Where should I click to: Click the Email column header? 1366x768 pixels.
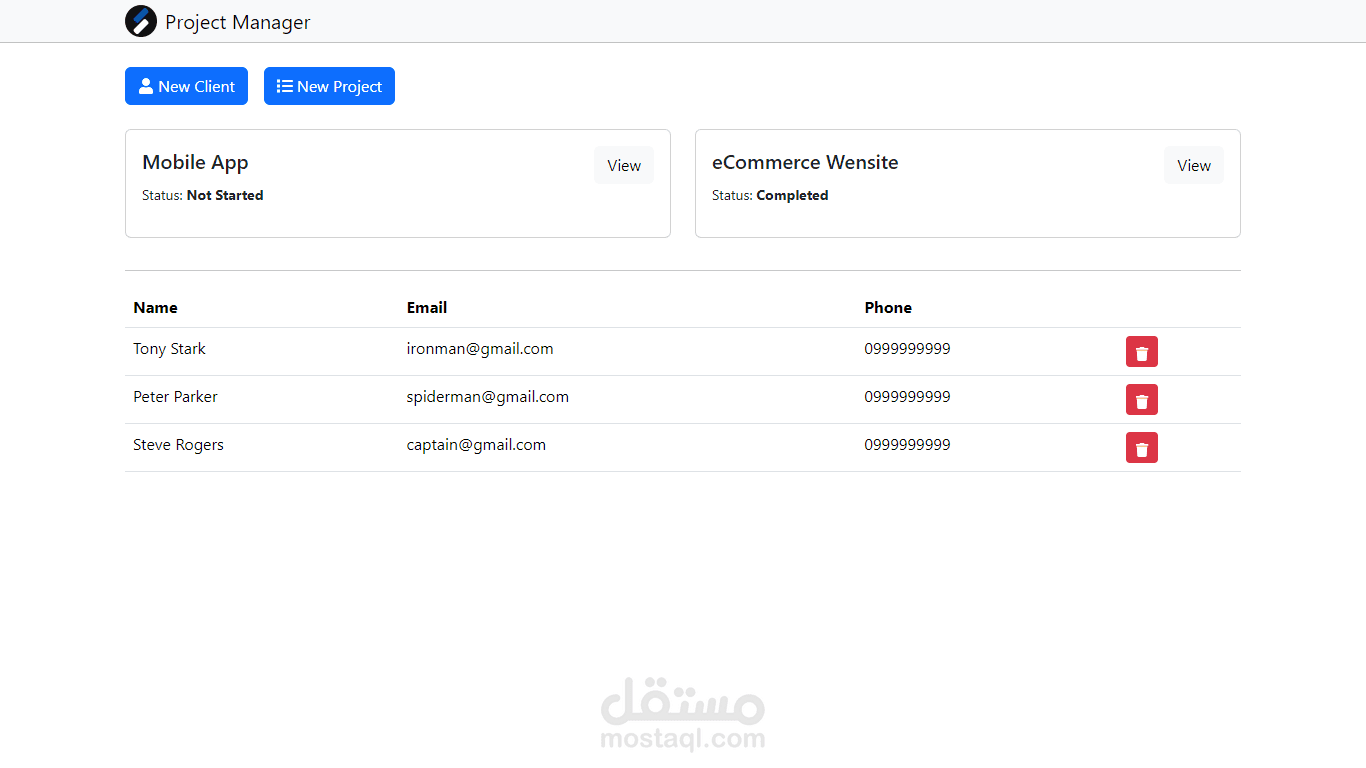pyautogui.click(x=427, y=308)
